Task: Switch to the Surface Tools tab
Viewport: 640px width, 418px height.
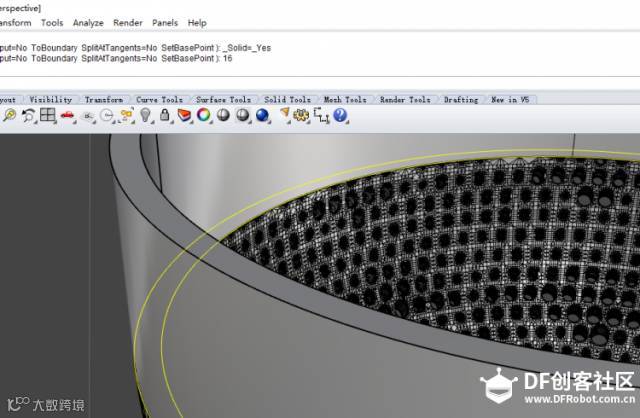Action: [x=223, y=100]
